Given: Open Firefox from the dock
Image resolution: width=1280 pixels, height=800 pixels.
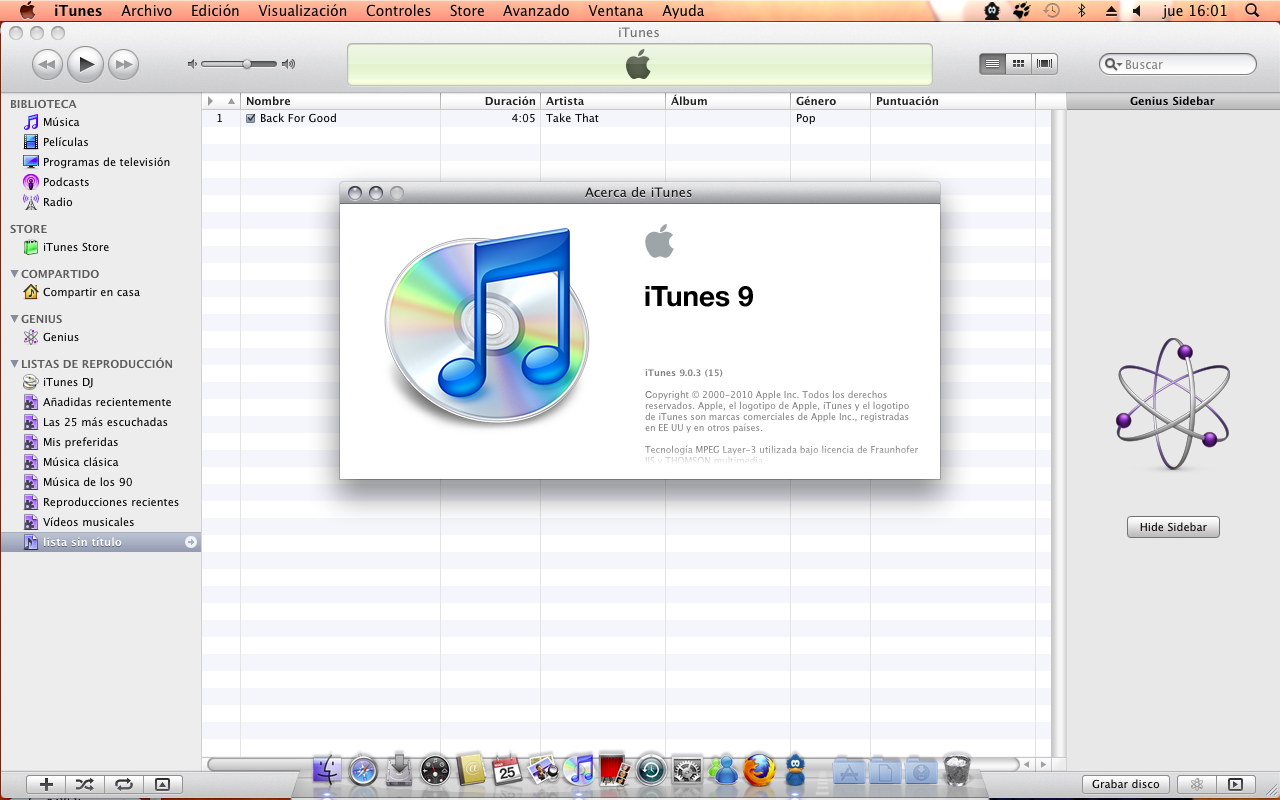Looking at the screenshot, I should [x=759, y=770].
